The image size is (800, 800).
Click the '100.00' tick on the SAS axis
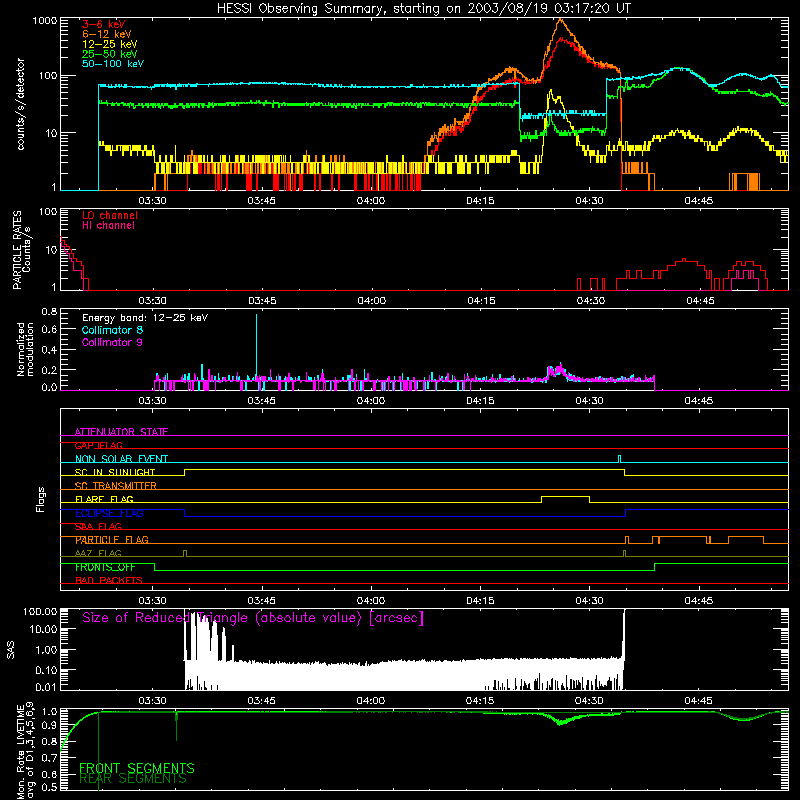tap(40, 611)
